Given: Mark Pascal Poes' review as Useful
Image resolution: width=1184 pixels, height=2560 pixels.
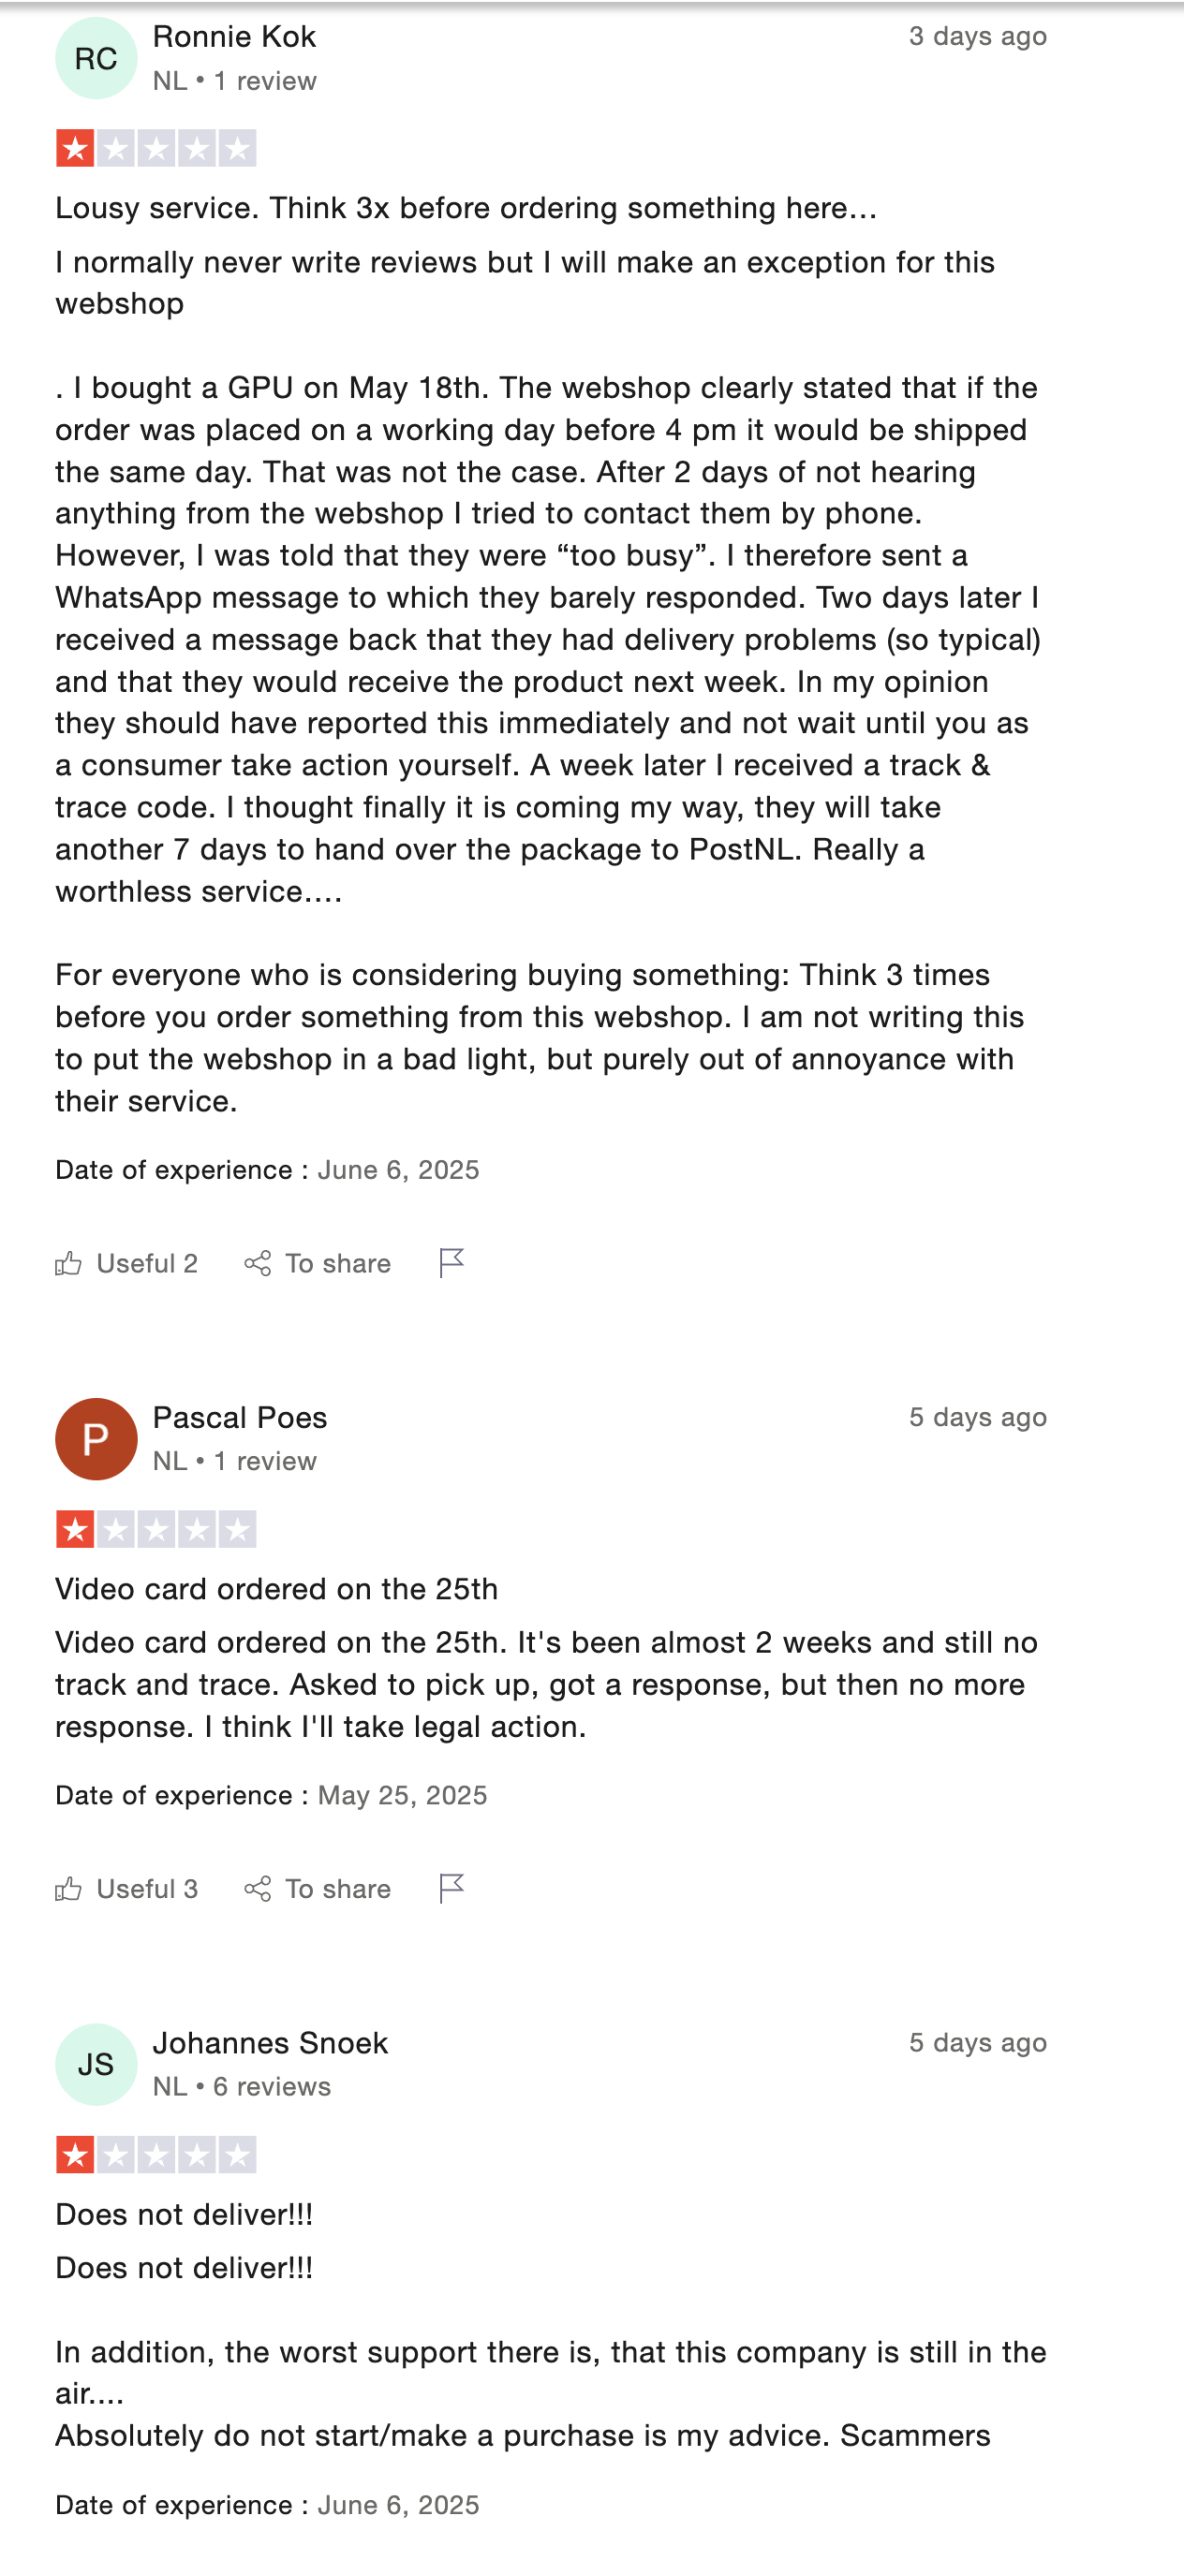Looking at the screenshot, I should [x=127, y=1888].
